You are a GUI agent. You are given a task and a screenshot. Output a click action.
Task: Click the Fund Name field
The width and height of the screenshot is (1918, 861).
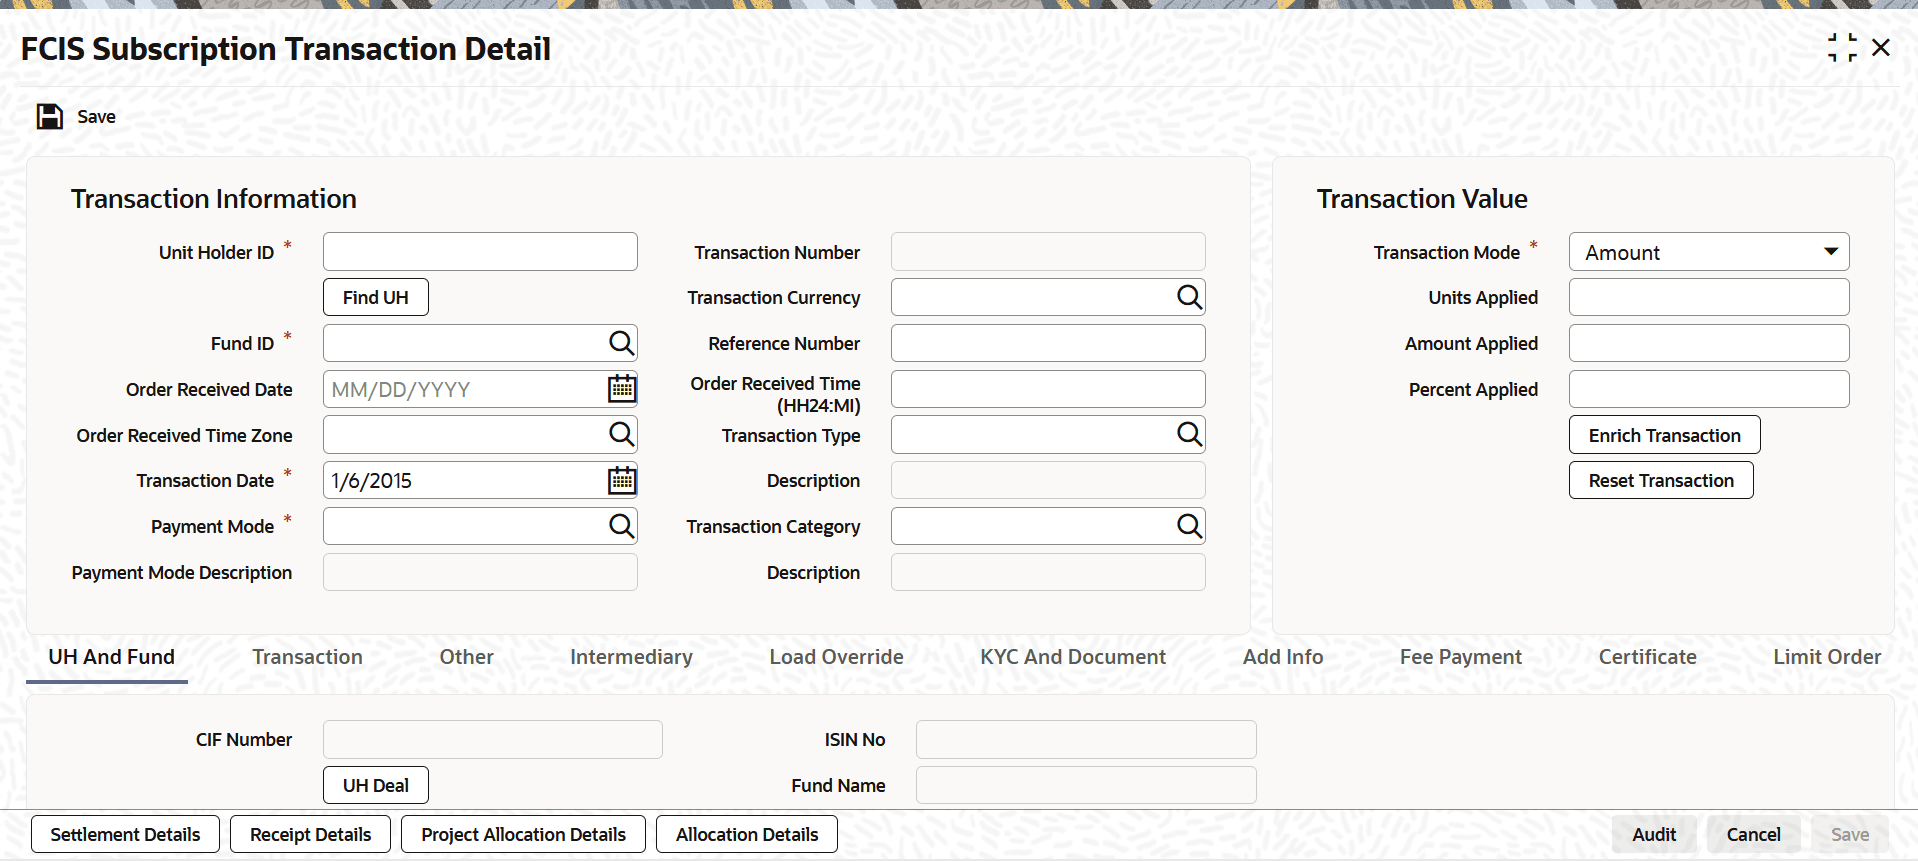(x=1086, y=785)
